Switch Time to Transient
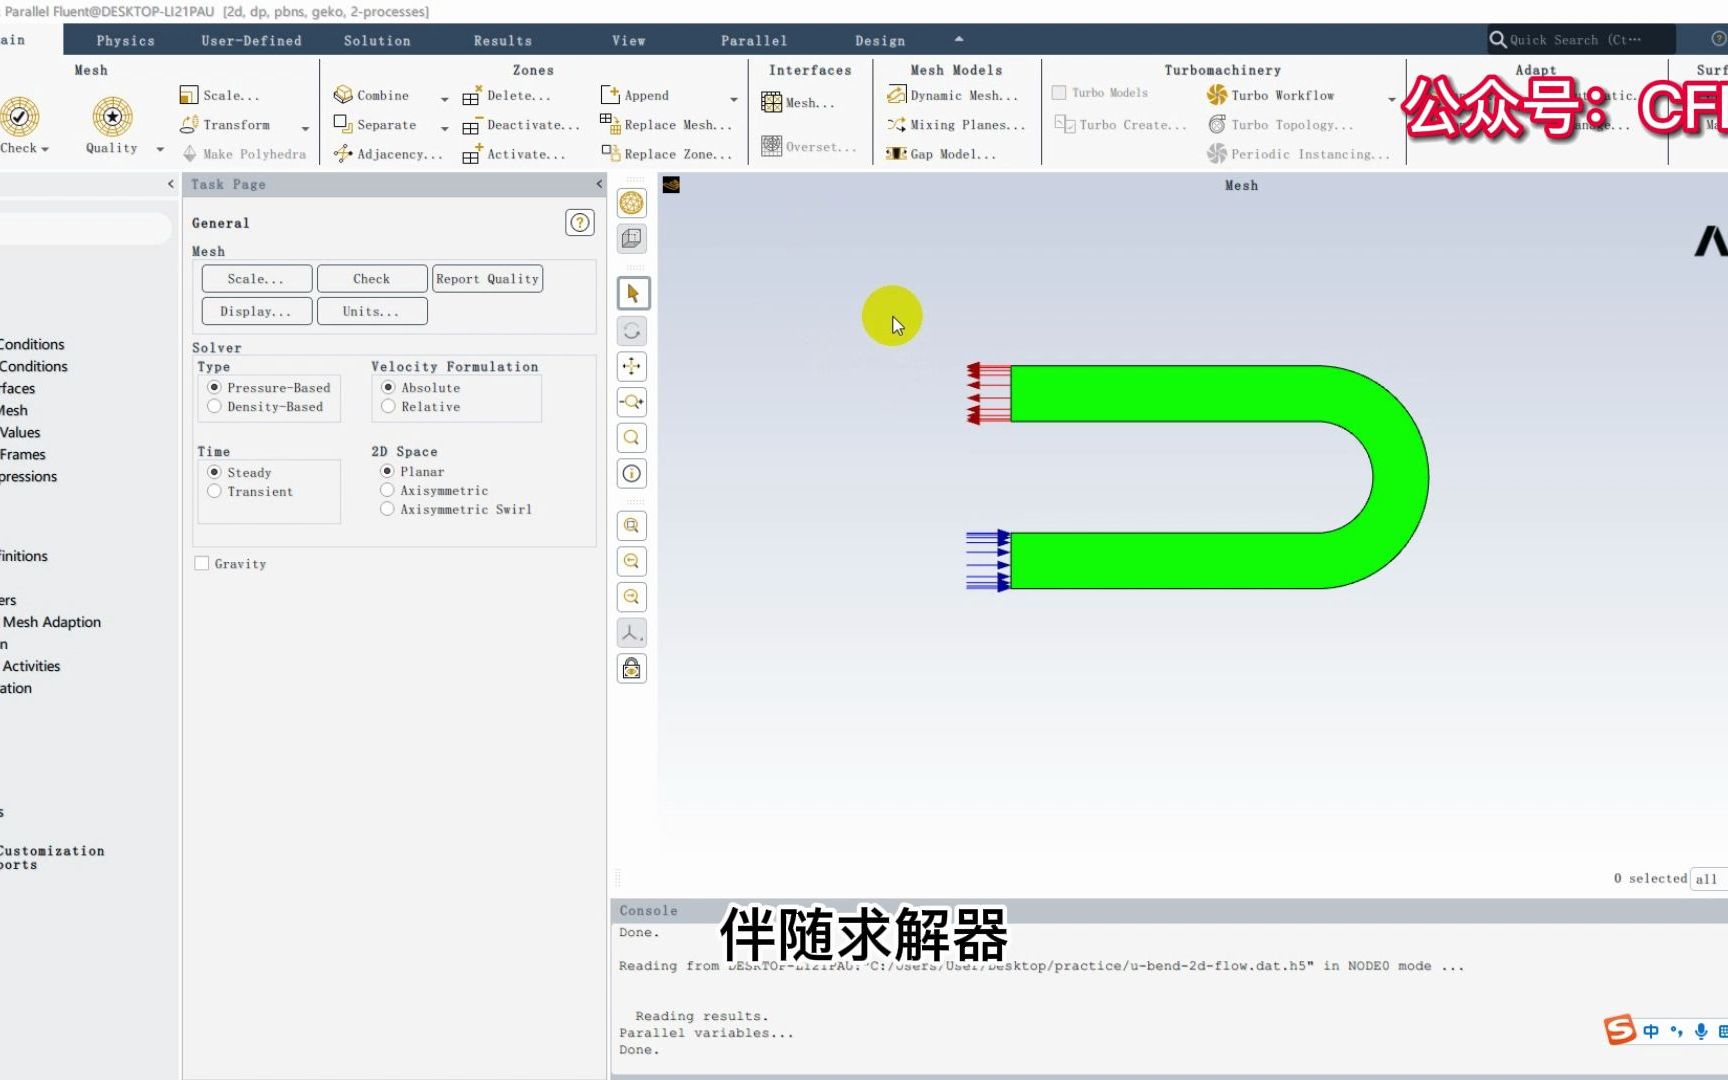Screen dimensions: 1728x1080 pos(214,491)
